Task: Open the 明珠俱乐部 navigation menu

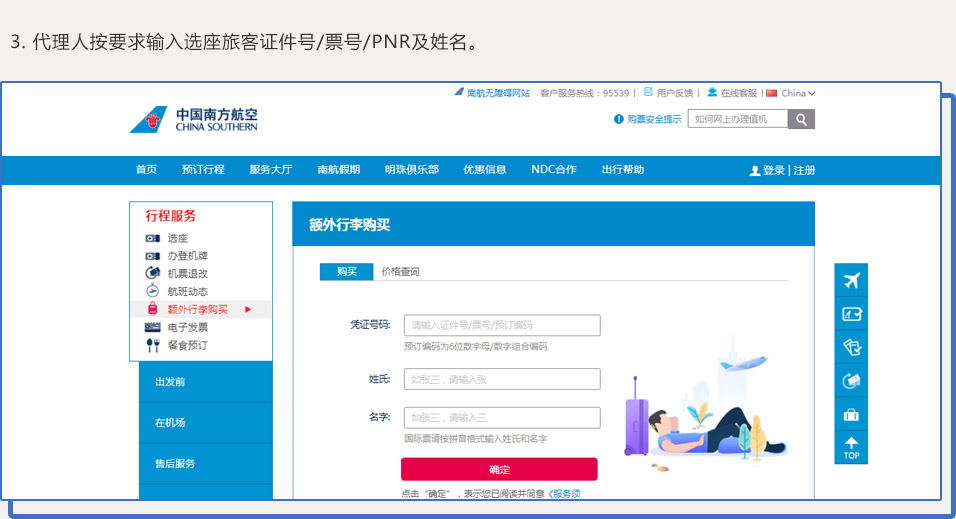Action: (x=411, y=170)
